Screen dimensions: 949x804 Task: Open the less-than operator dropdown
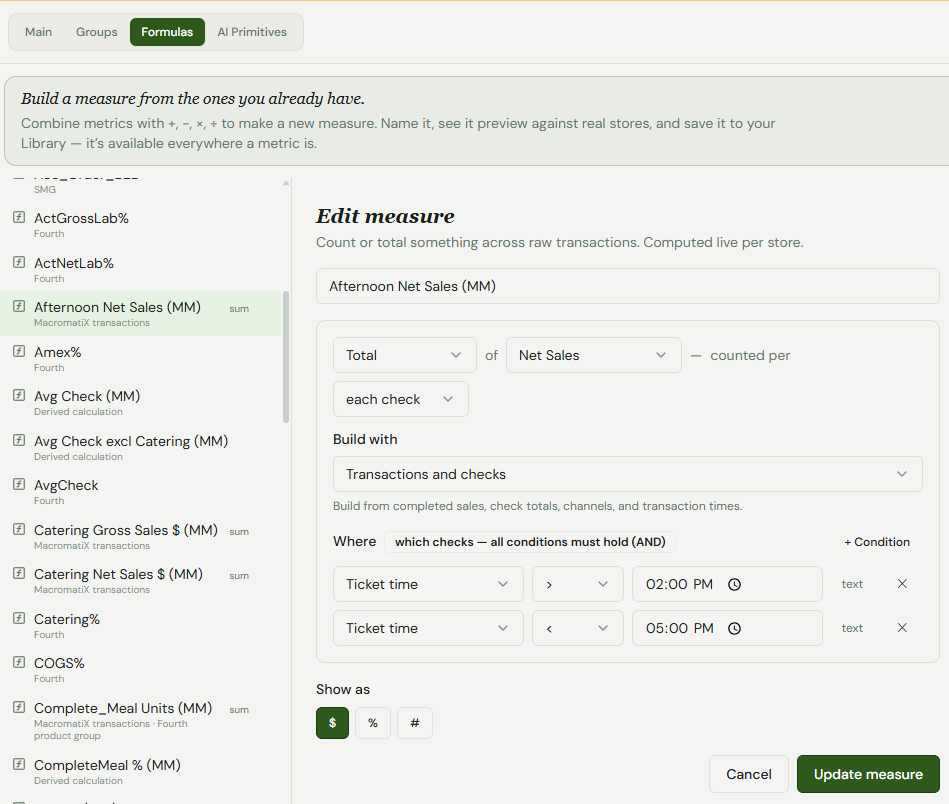tap(577, 628)
